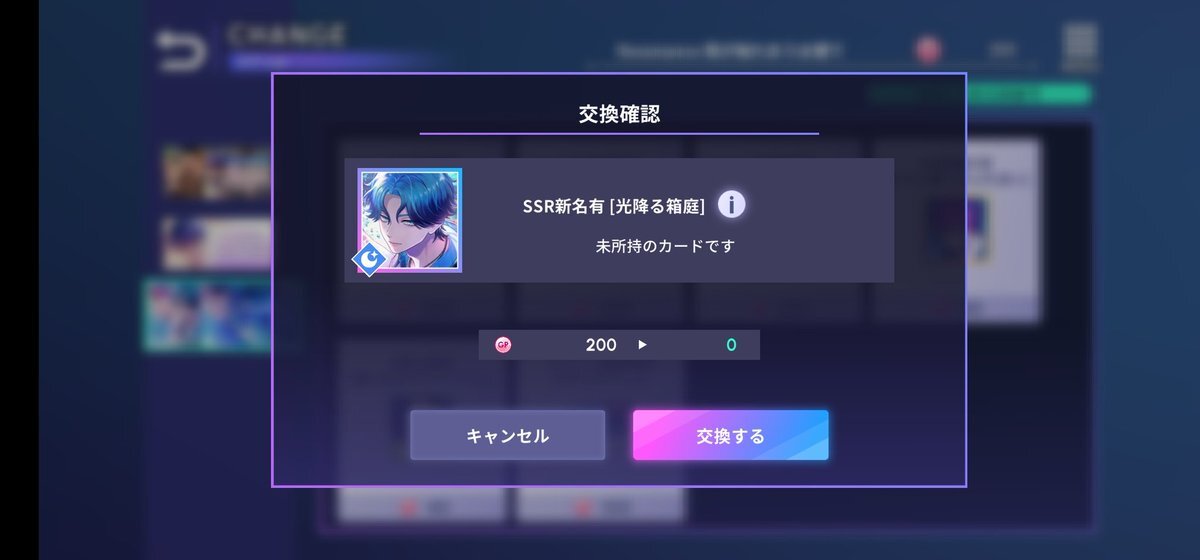Open the blurred menu icon top right
Viewport: 1200px width, 560px height.
[x=1080, y=47]
